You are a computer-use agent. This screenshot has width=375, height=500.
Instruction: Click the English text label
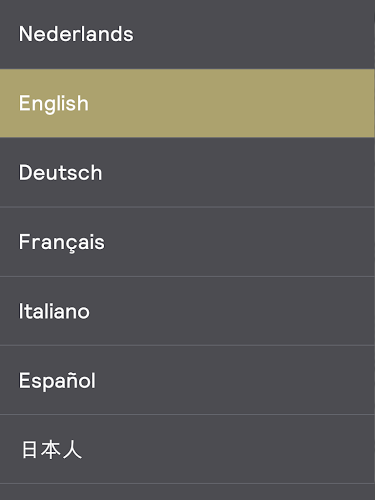(x=54, y=104)
